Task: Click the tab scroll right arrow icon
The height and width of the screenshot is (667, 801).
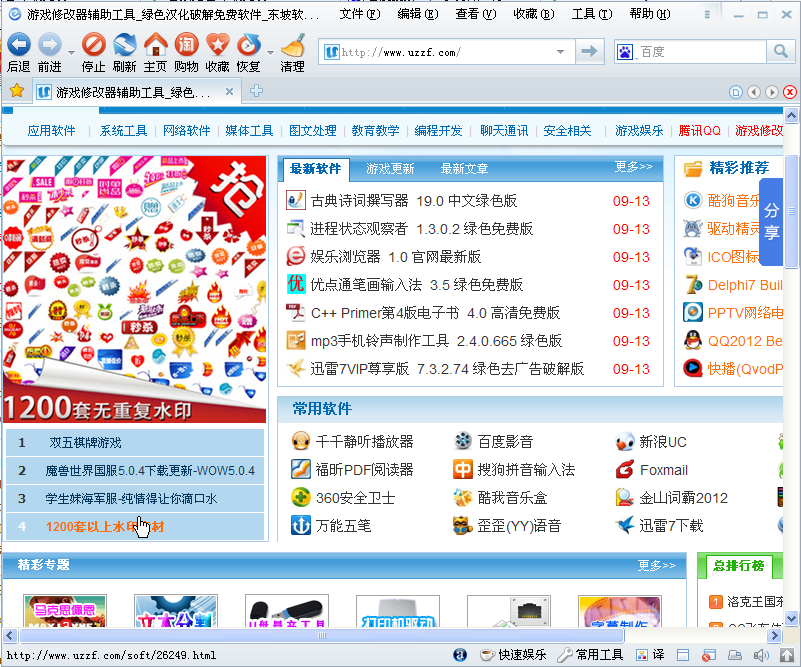Action: (772, 92)
